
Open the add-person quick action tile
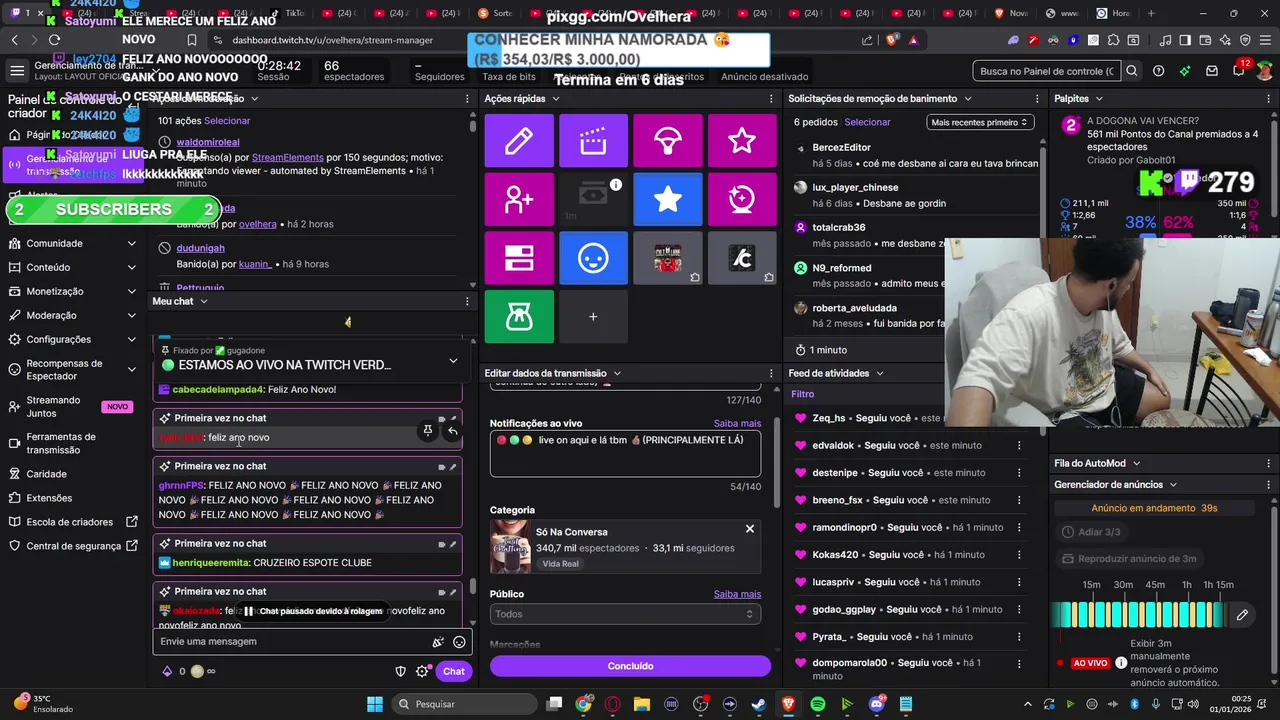519,199
